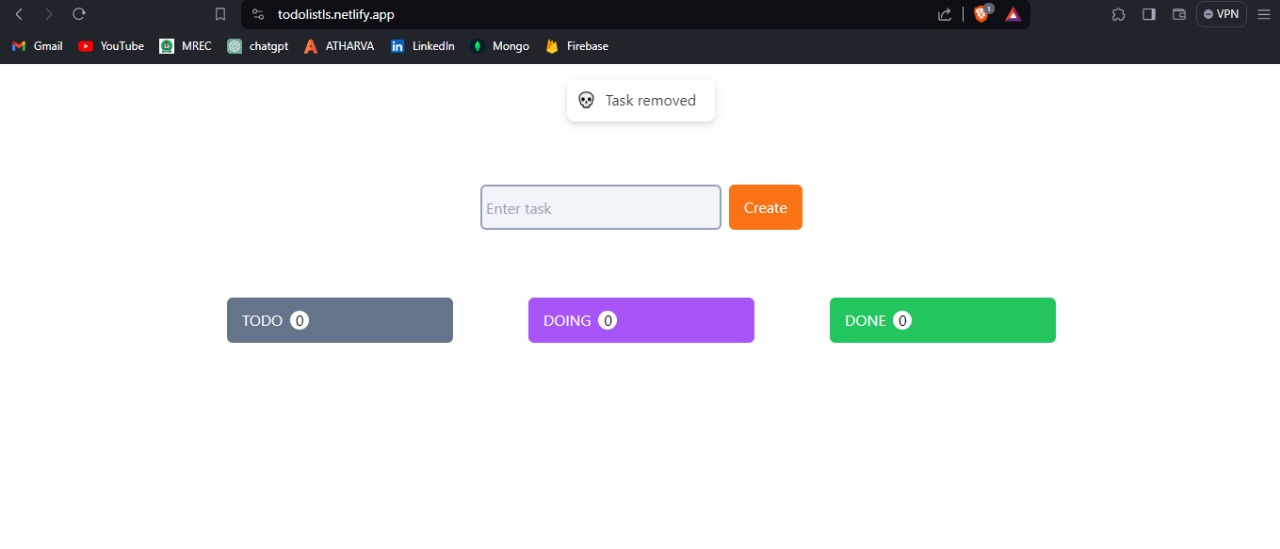Click the Create task button

click(x=765, y=207)
